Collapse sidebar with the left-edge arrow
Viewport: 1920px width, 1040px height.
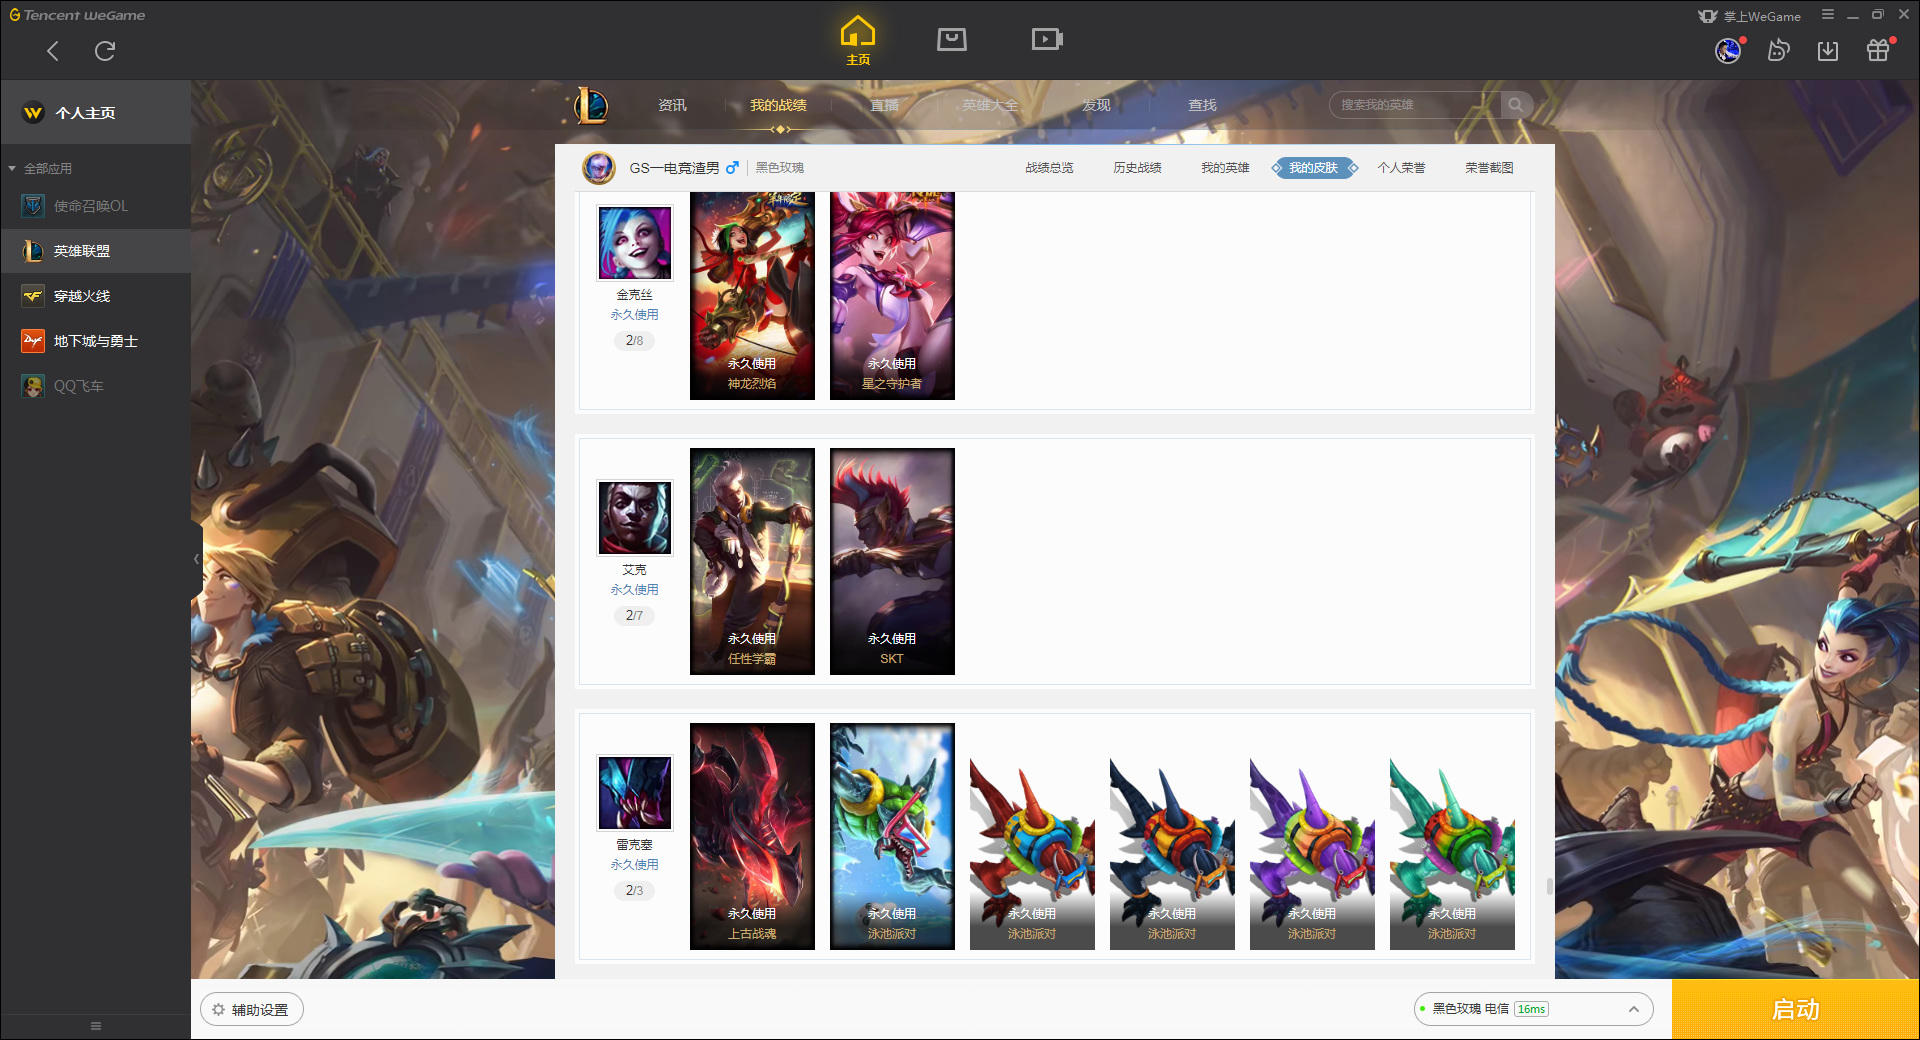point(197,559)
